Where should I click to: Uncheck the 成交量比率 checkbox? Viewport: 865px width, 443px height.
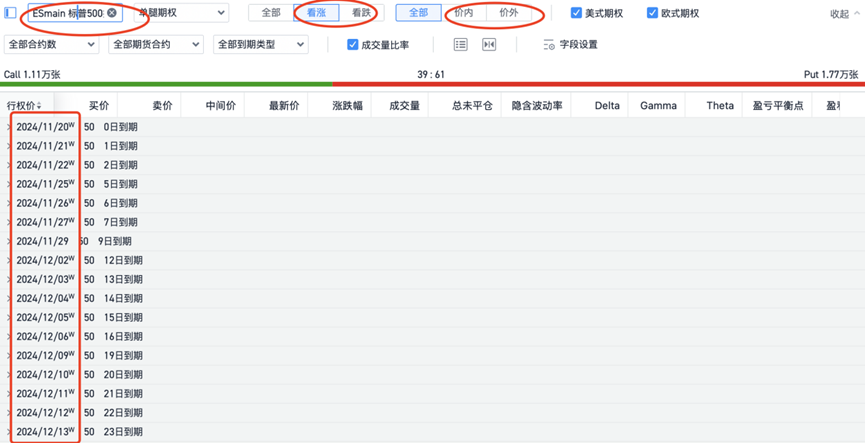pos(353,45)
